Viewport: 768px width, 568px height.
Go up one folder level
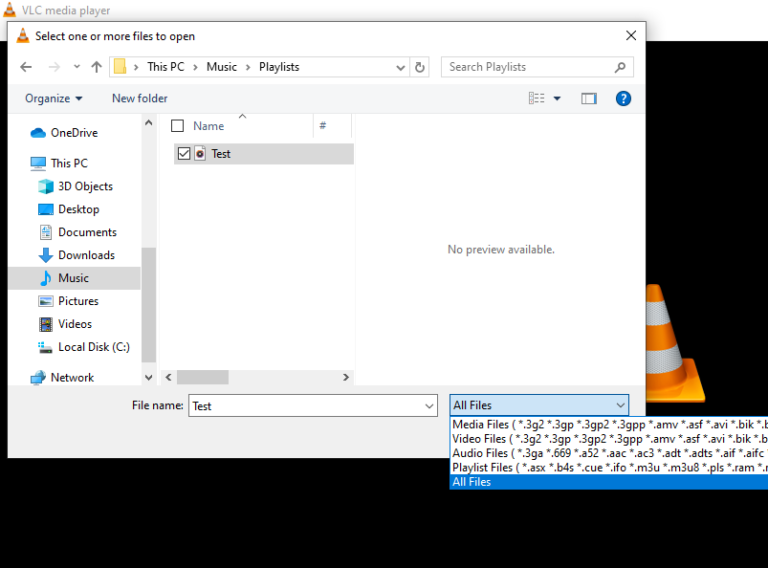click(x=96, y=67)
